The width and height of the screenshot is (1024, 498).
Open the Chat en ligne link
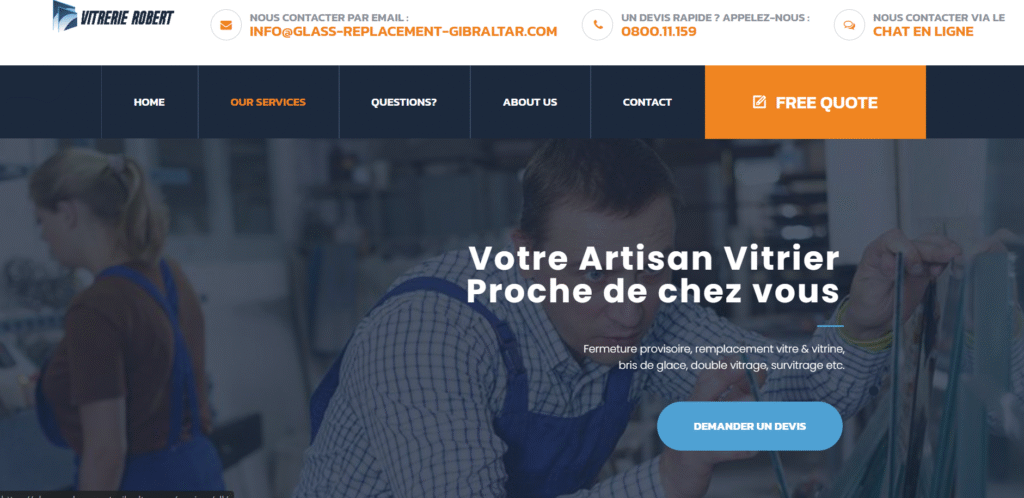pos(923,31)
